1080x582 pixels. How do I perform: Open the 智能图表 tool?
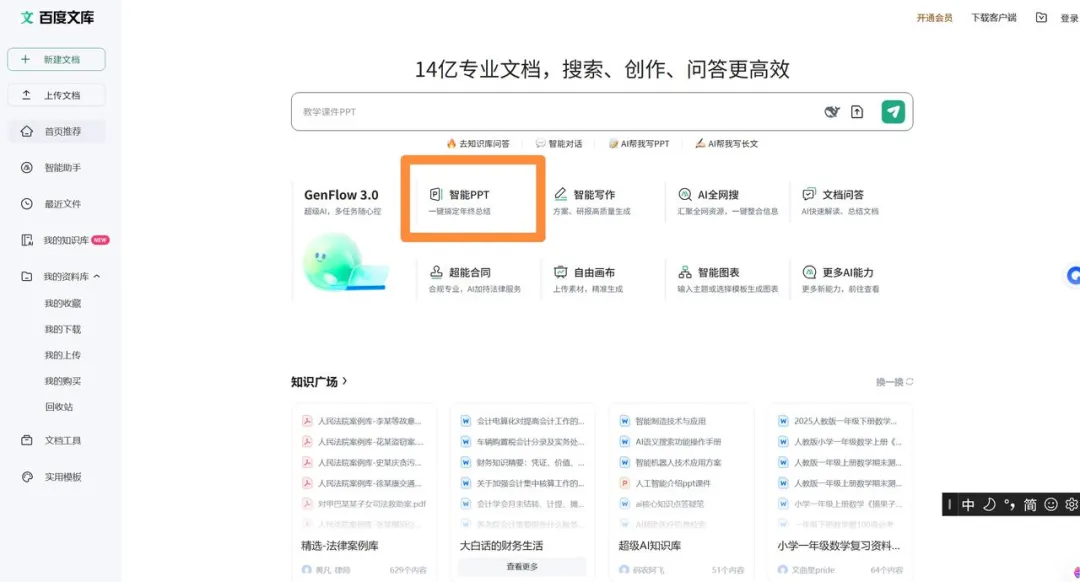click(727, 279)
